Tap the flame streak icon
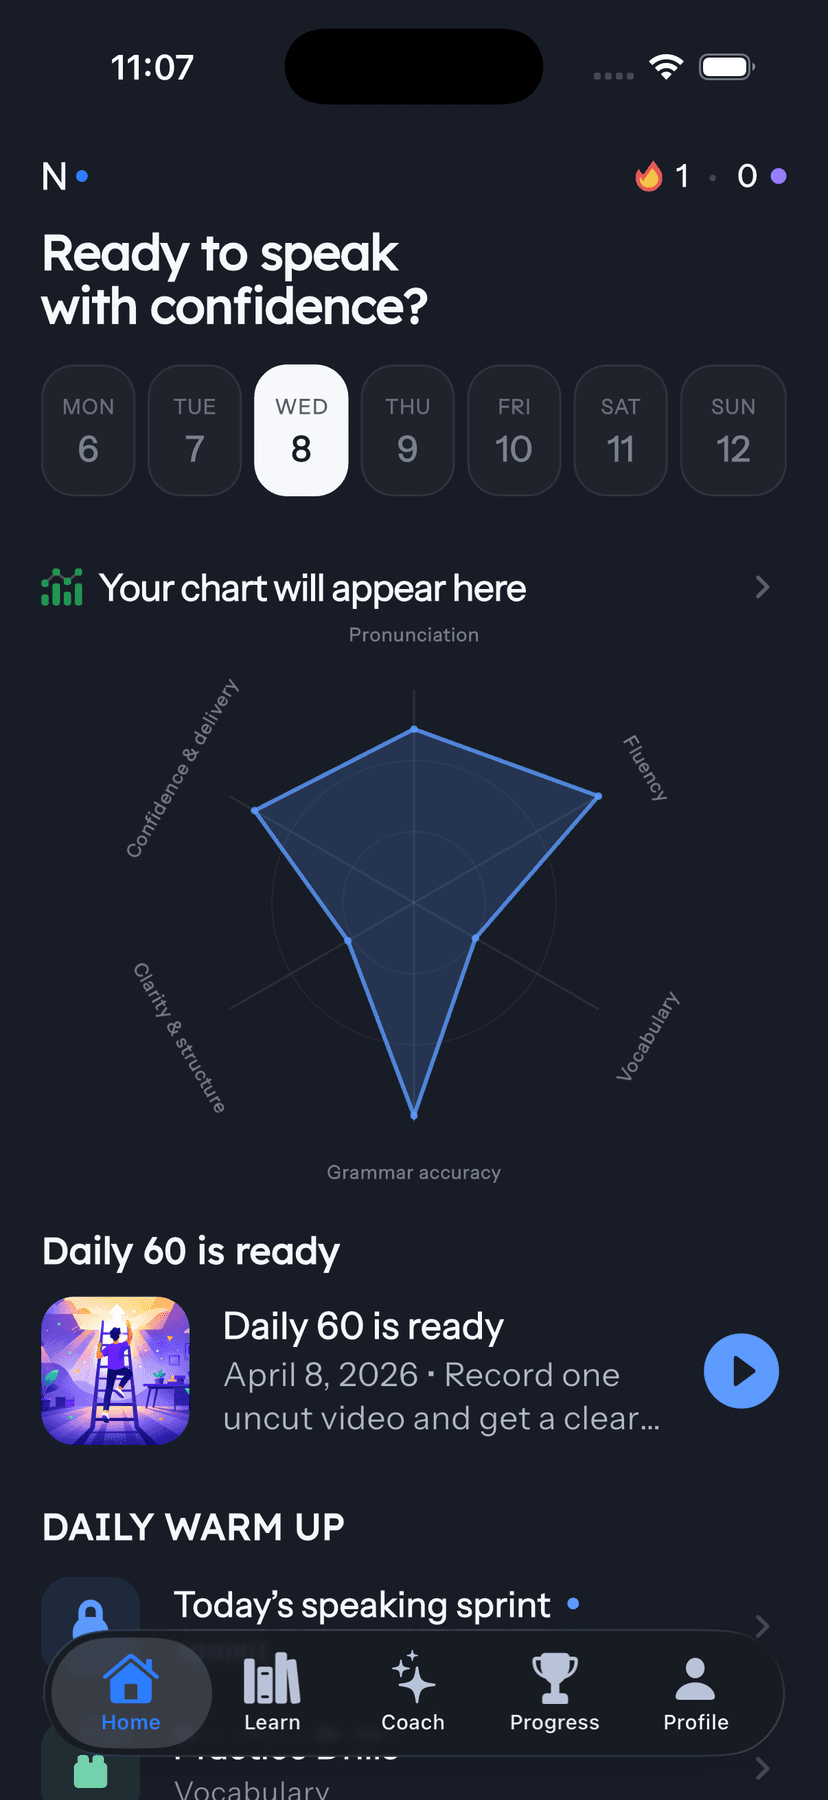This screenshot has height=1800, width=828. [649, 177]
